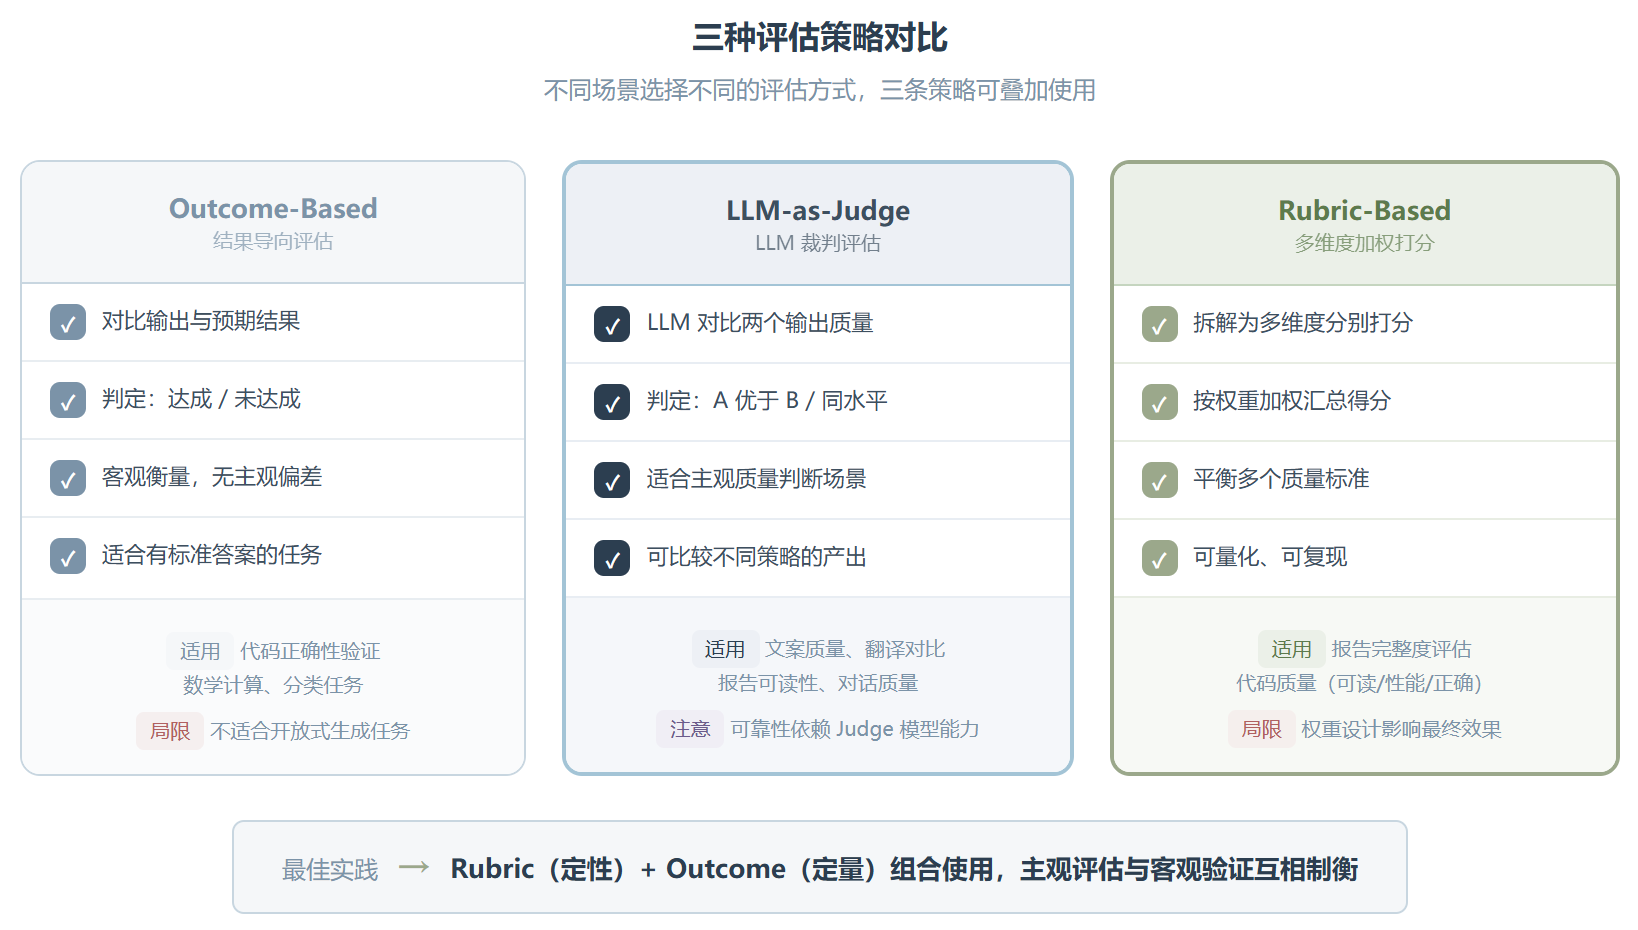Click the checkmark beside 按权重加权汇总得分

[x=1160, y=402]
